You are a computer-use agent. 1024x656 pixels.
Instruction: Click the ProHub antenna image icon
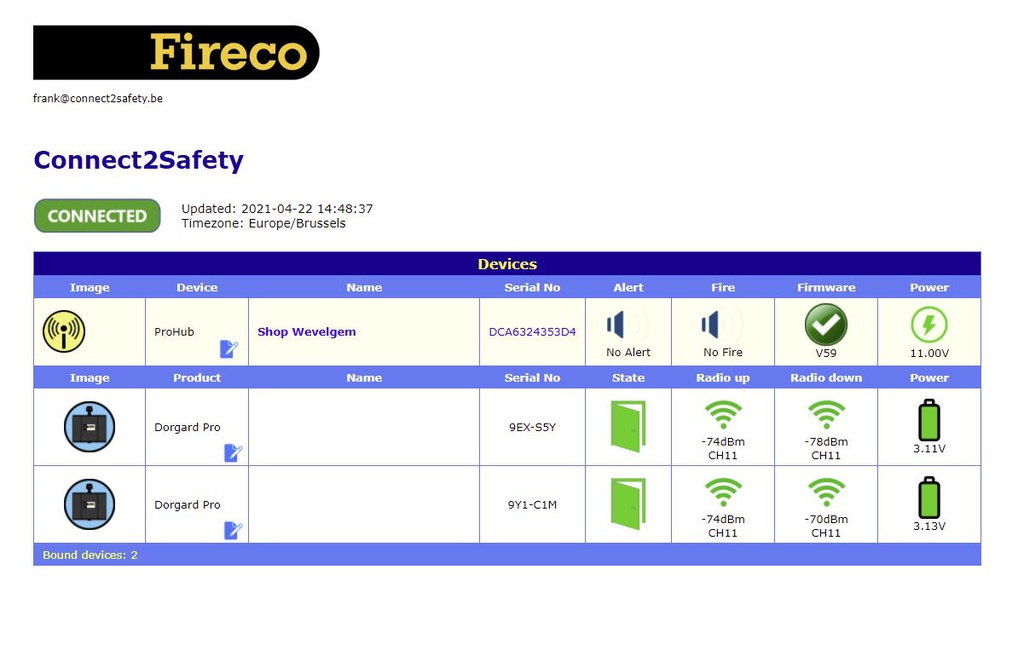click(x=64, y=331)
